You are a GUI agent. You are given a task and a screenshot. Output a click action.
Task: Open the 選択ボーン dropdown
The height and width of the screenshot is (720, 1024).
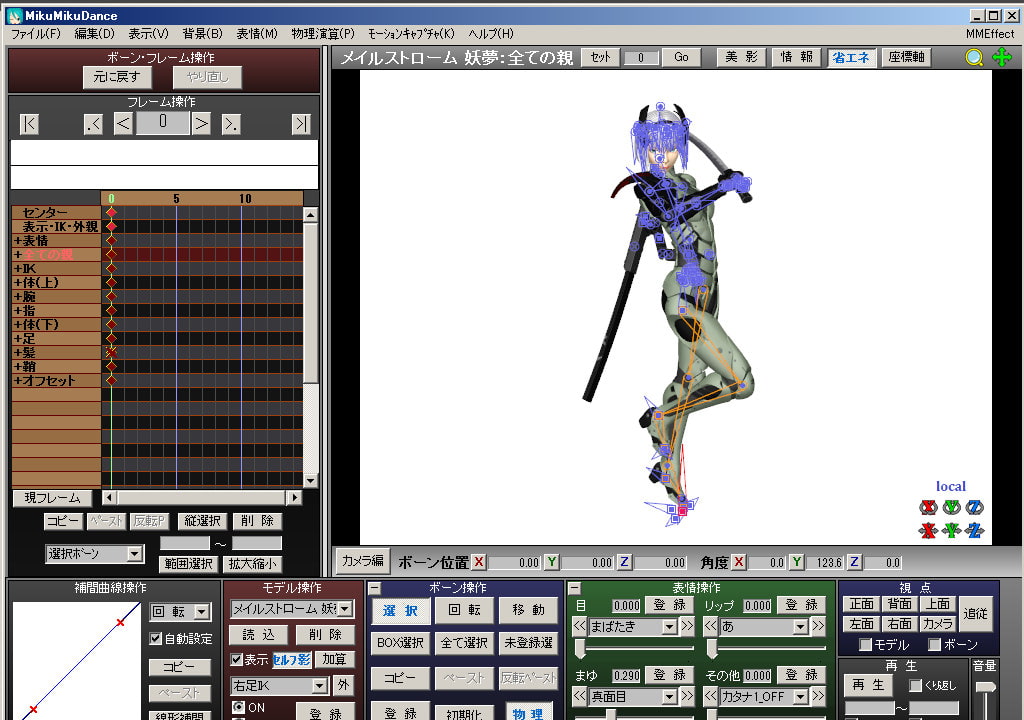coord(95,554)
